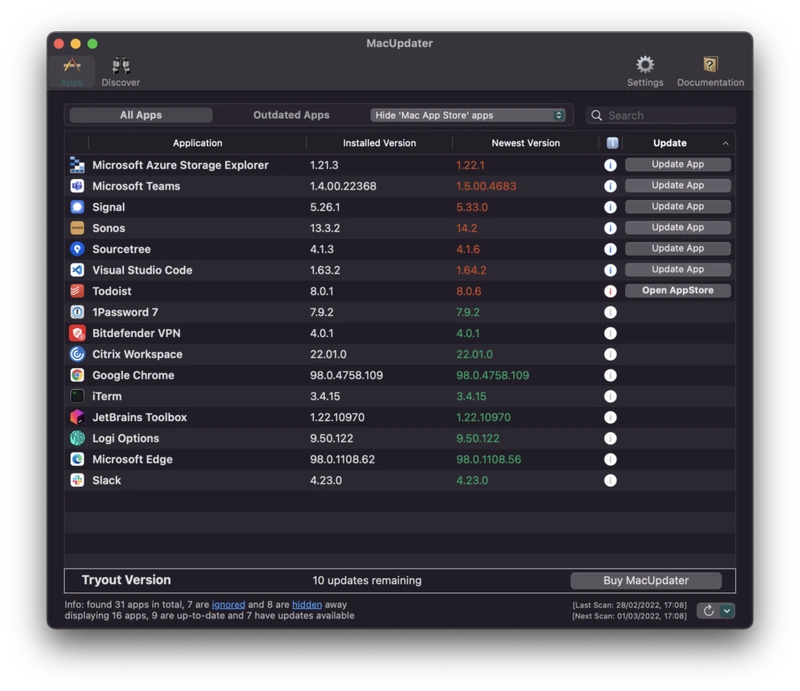Click the Google Chrome app icon
The height and width of the screenshot is (691, 800).
pos(75,375)
